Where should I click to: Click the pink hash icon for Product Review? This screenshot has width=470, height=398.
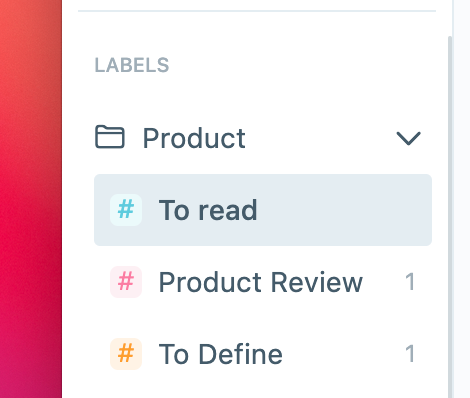[x=126, y=282]
